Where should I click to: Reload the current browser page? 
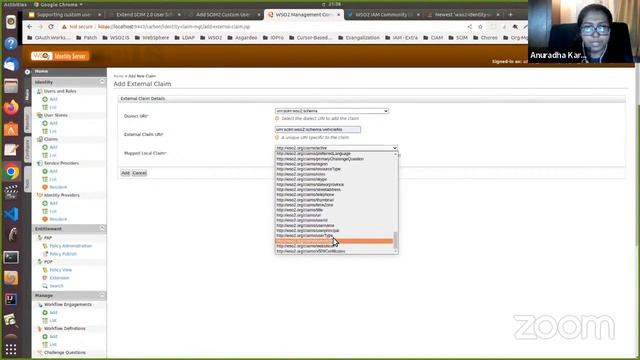click(51, 27)
